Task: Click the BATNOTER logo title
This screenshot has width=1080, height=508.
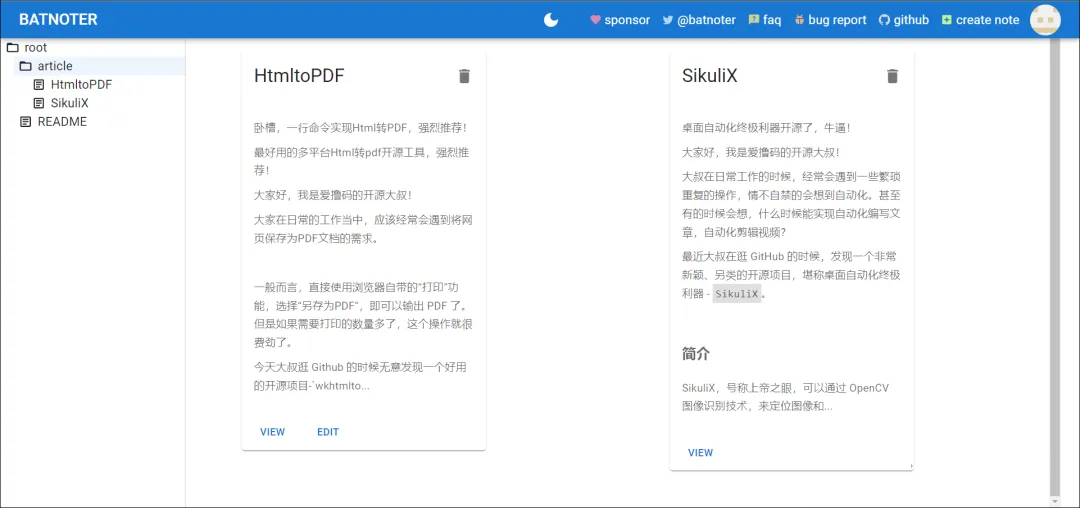Action: (x=58, y=20)
